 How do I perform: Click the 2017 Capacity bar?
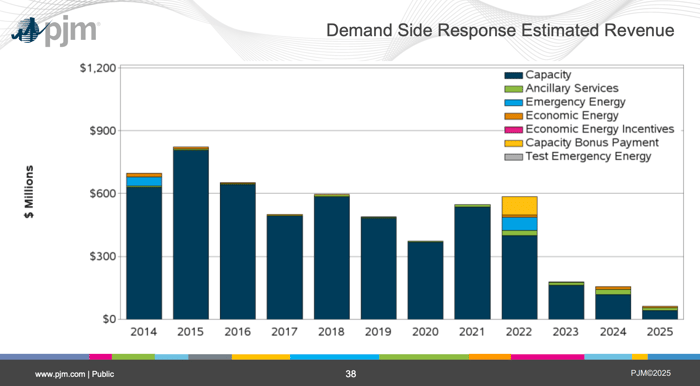pos(285,267)
